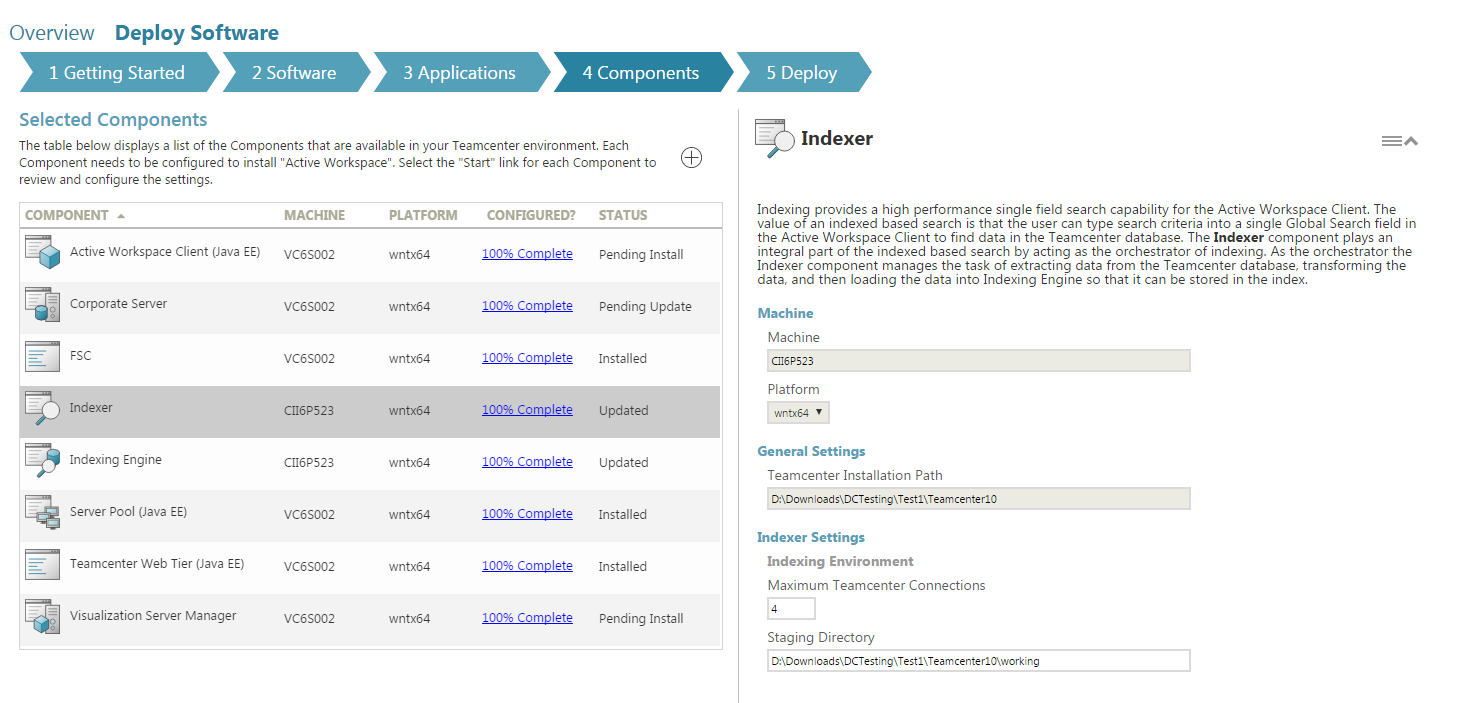Click the Corporate Server component icon
Screen dimensions: 1465x703
point(43,305)
